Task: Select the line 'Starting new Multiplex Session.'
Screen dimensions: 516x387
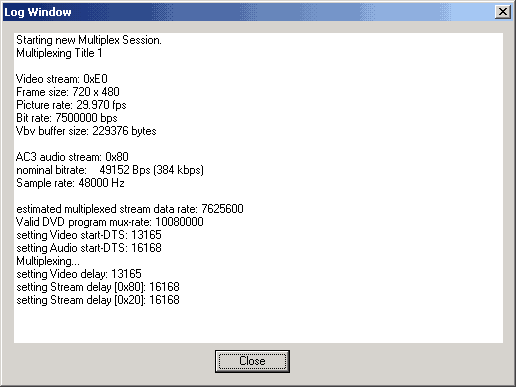Action: (x=89, y=40)
